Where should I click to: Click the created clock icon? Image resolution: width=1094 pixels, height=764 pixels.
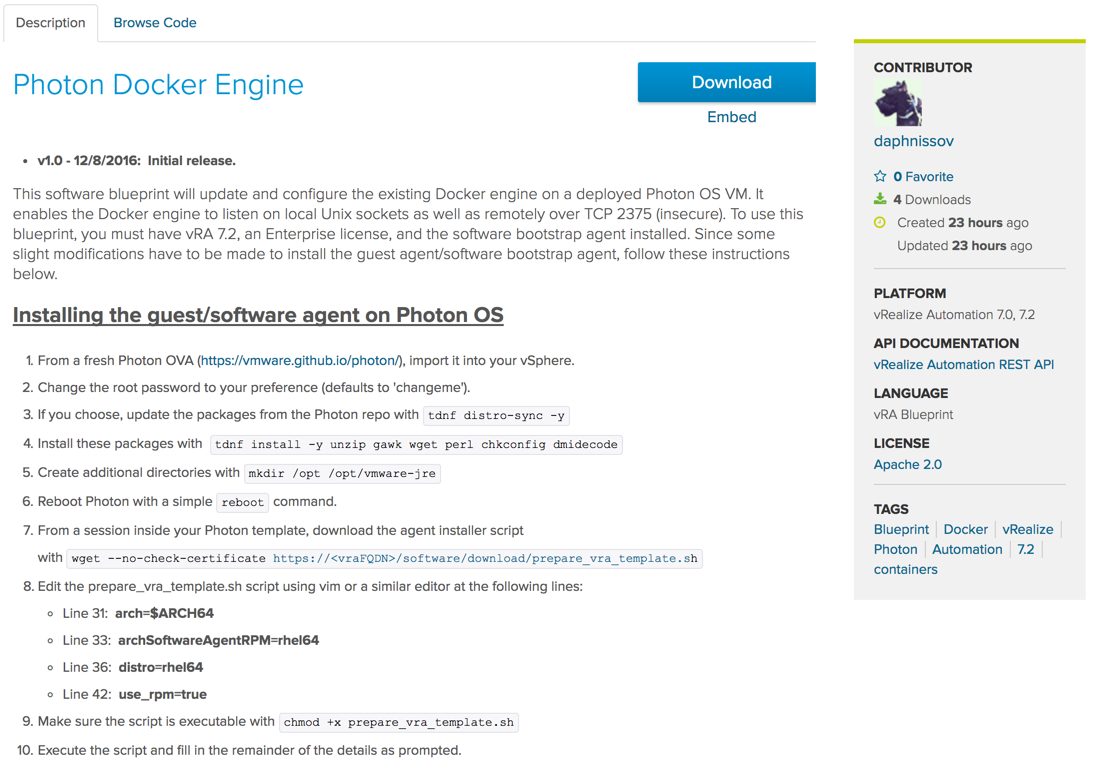(880, 222)
